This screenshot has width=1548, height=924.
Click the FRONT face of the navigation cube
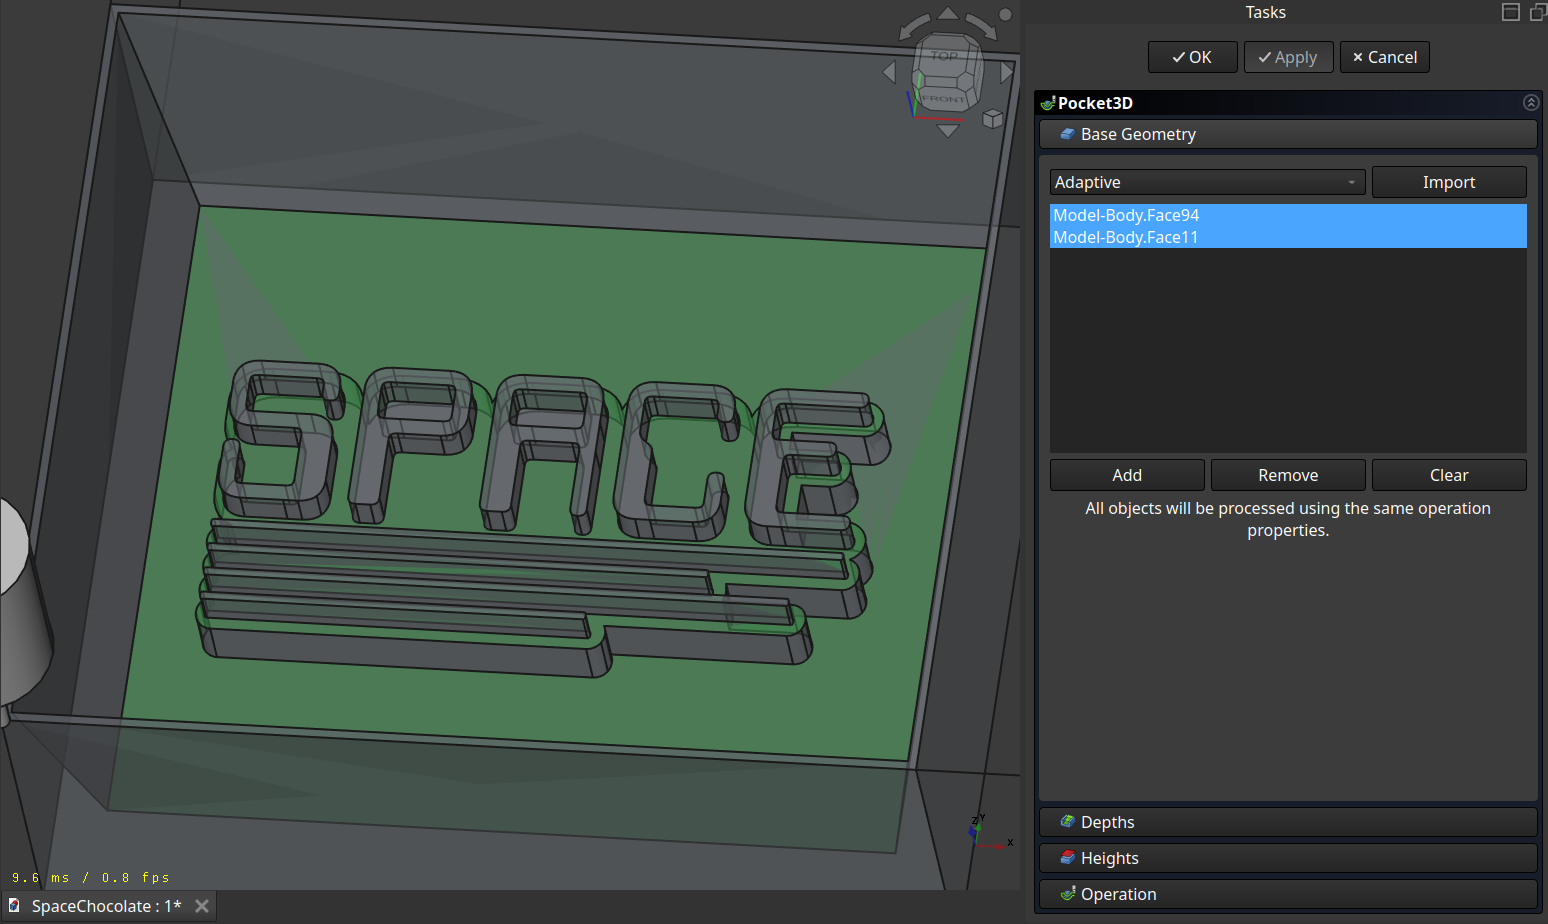pos(942,99)
